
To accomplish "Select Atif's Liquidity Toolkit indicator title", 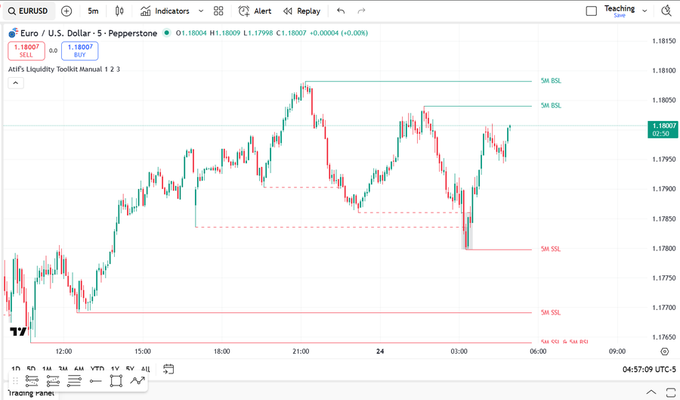I will coord(64,69).
